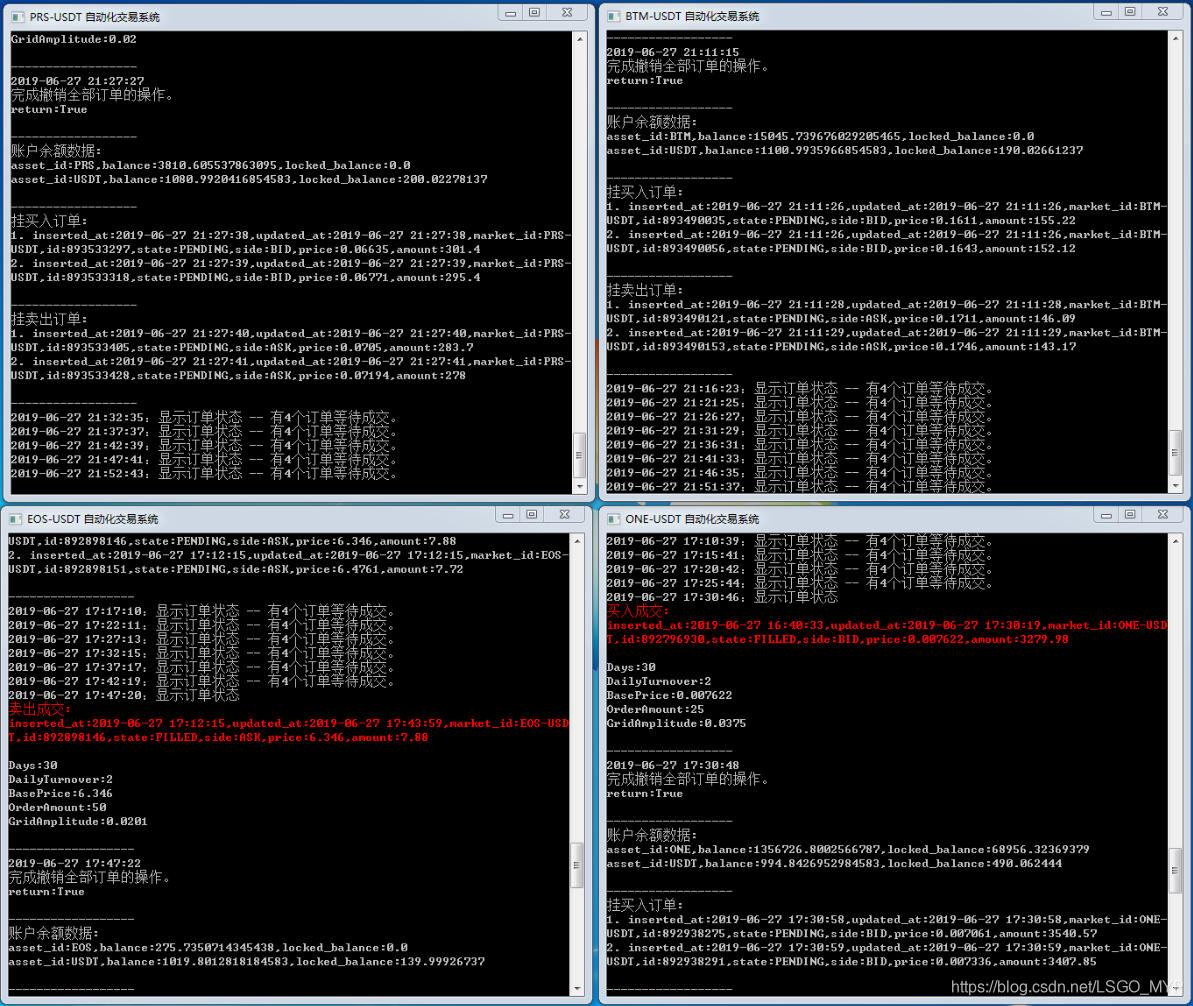This screenshot has width=1193, height=1006.
Task: Click scroll-up arrow in ONE-USDT window
Action: click(x=1176, y=540)
